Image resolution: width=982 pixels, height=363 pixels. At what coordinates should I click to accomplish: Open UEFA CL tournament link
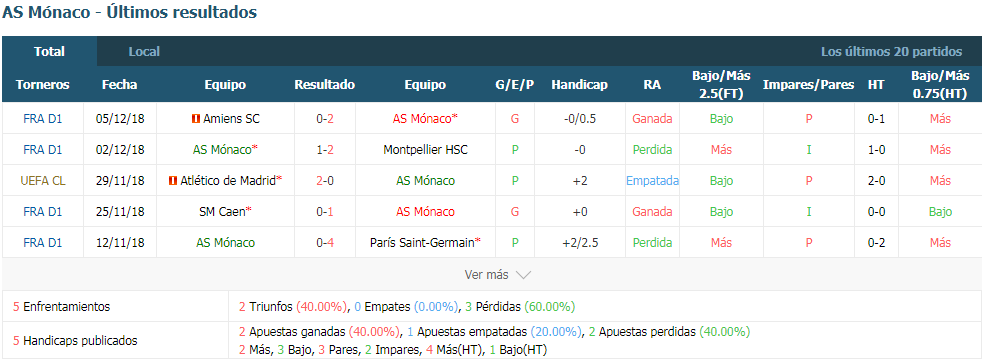tap(43, 181)
